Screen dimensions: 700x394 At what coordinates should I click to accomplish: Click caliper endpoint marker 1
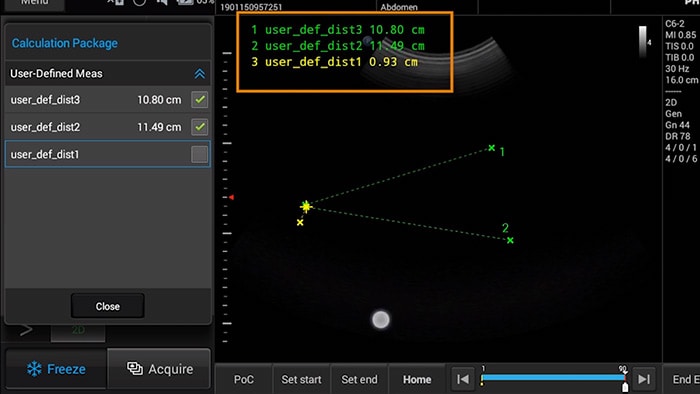coord(492,148)
